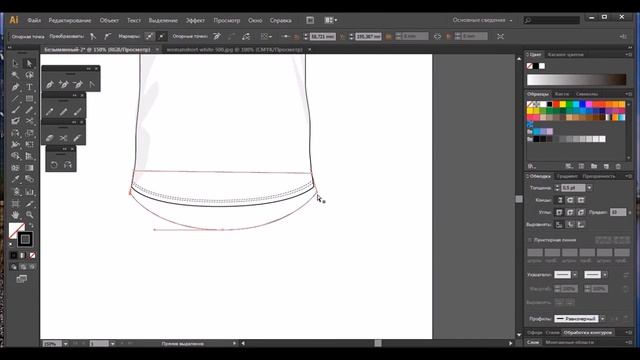Screen dimensions: 640x360
Task: Open the stroke weight dropdown
Action: (x=589, y=188)
